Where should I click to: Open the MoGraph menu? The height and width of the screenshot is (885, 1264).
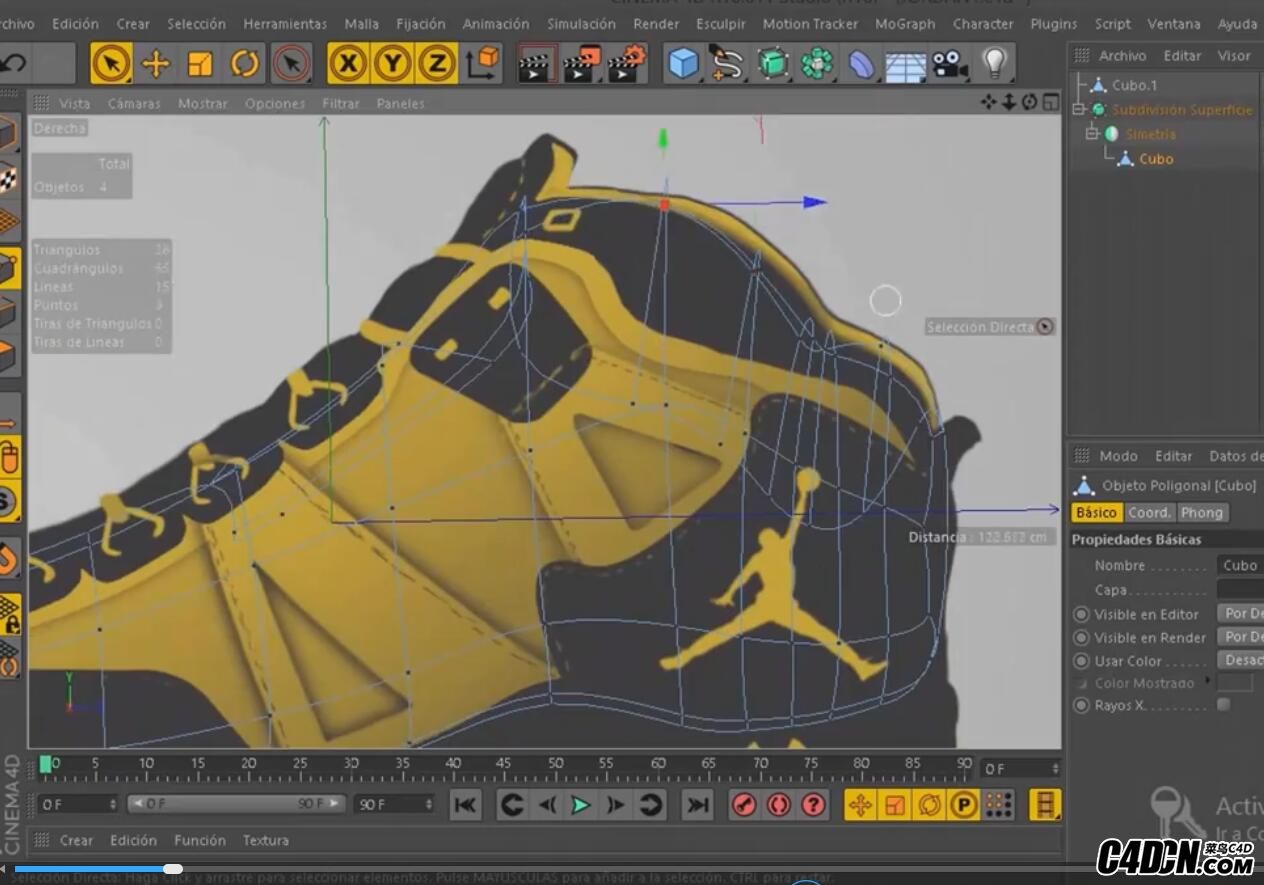tap(905, 23)
